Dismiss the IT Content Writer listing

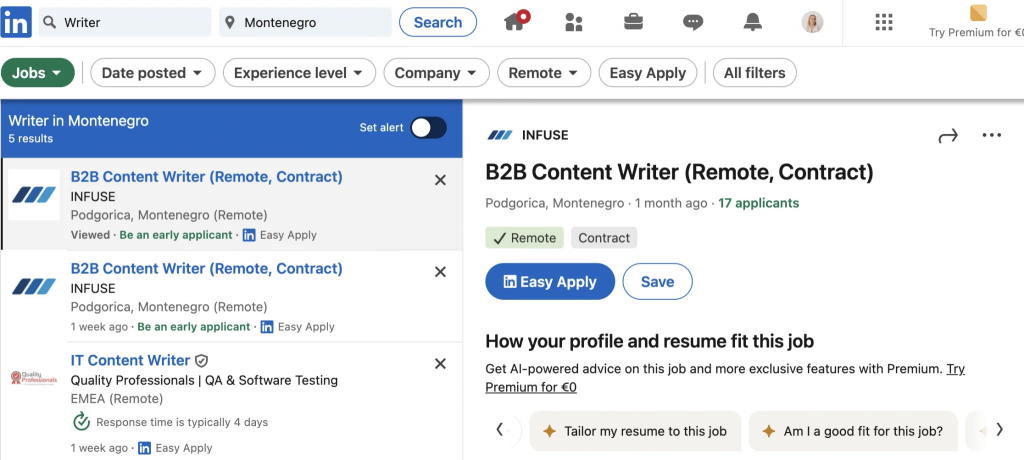tap(440, 363)
